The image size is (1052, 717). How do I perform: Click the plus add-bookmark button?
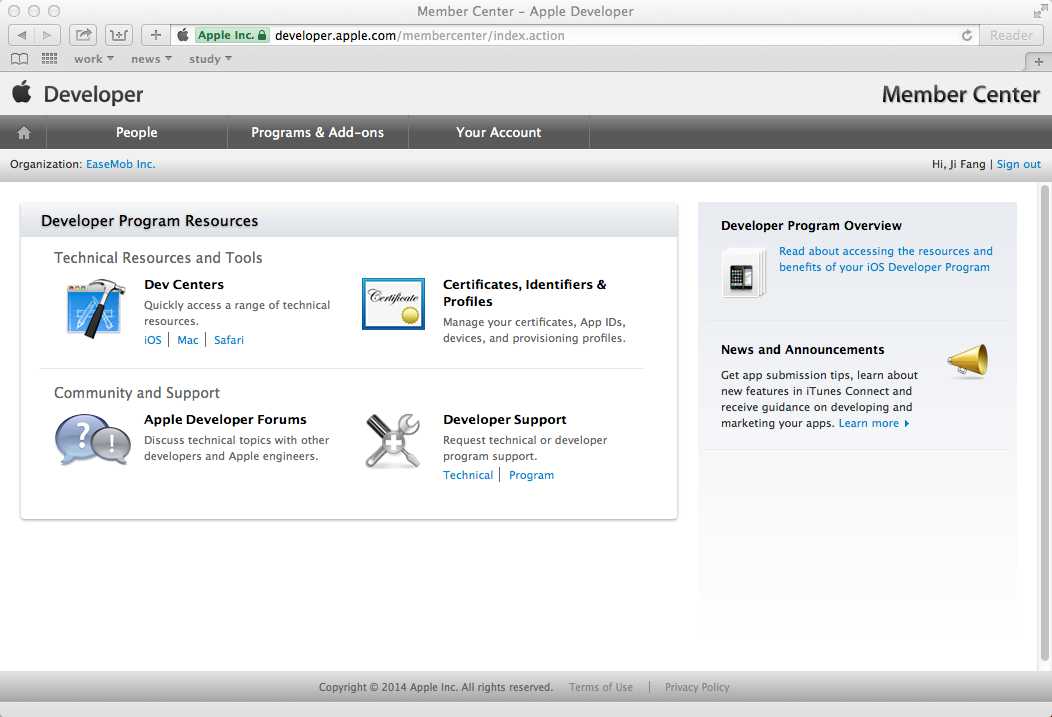point(156,35)
